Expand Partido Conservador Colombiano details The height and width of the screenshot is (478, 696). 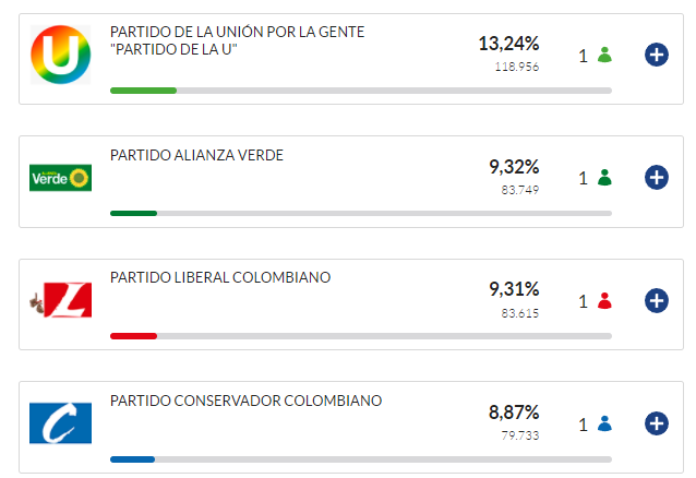656,423
